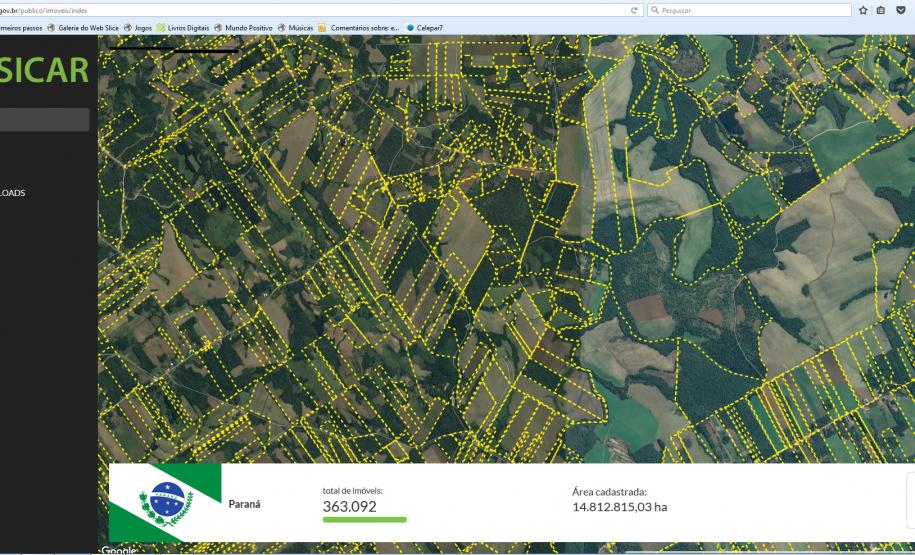
Task: Click the magnifier icon in Pesquisar box
Action: pyautogui.click(x=655, y=10)
